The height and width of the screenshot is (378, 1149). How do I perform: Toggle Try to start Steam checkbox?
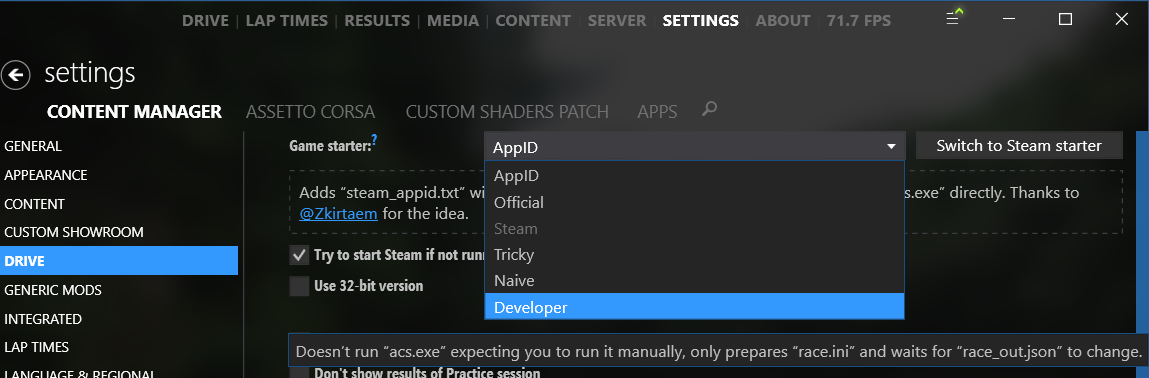pos(299,256)
